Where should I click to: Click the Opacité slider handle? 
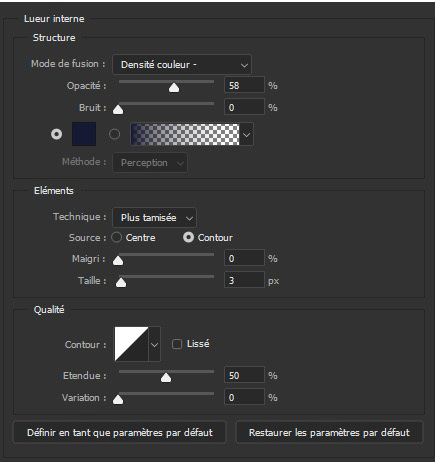(174, 88)
